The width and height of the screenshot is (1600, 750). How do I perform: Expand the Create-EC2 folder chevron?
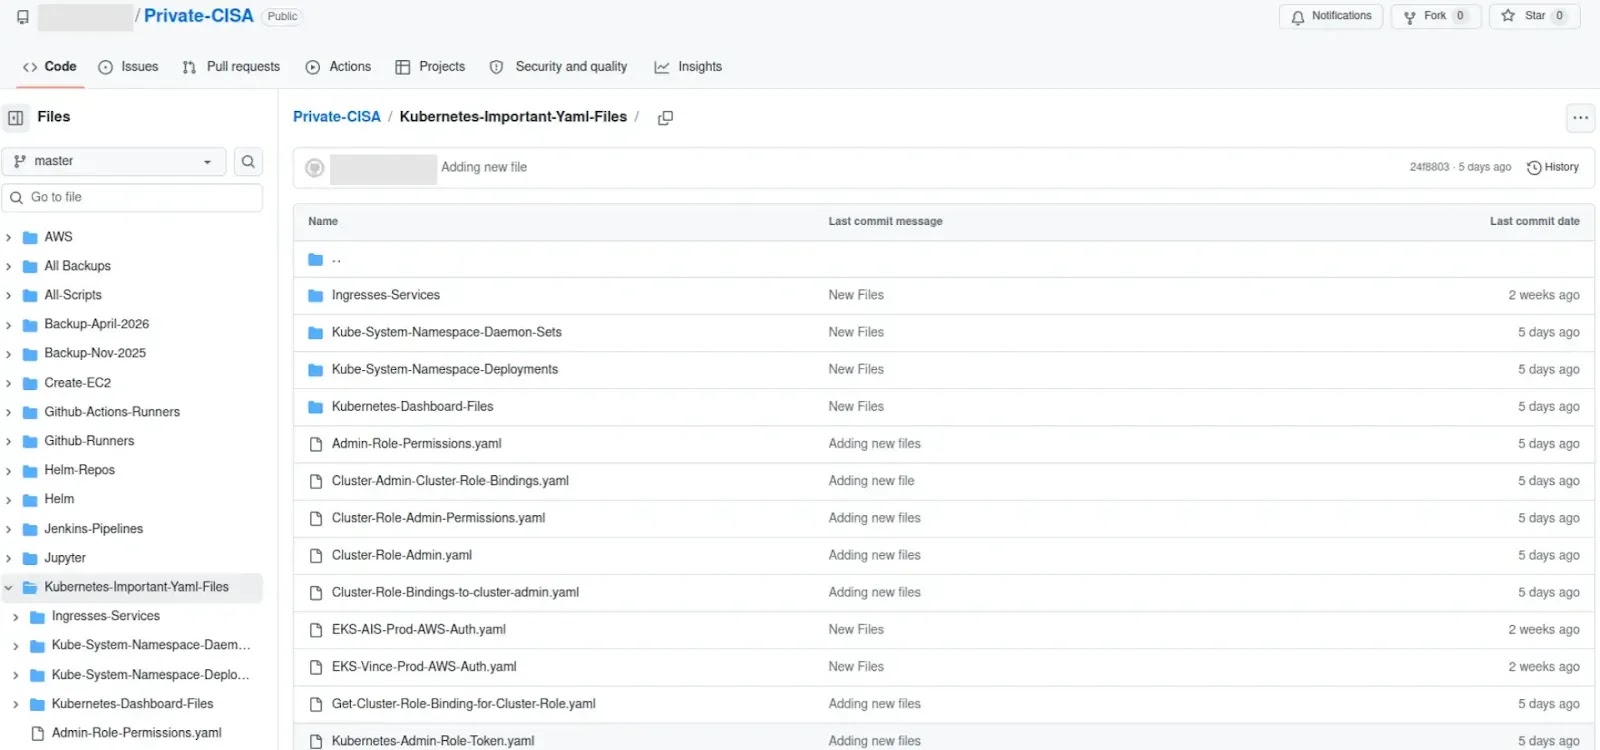coord(9,384)
